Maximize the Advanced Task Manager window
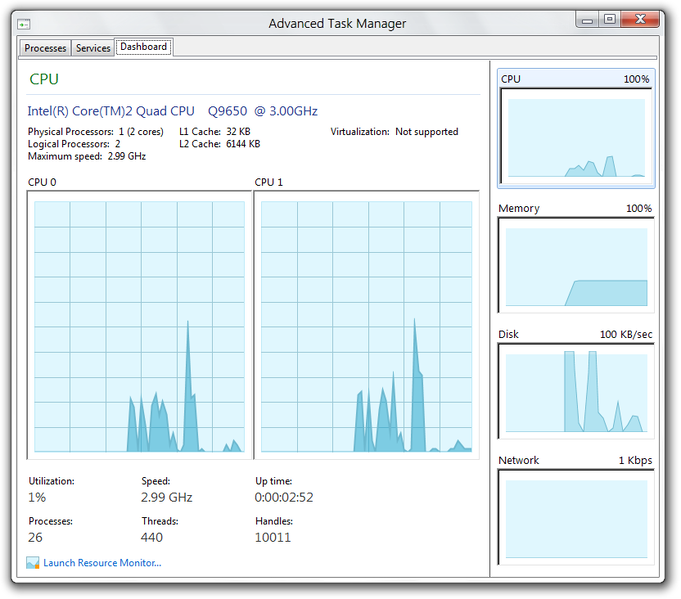The height and width of the screenshot is (599, 681). point(610,20)
